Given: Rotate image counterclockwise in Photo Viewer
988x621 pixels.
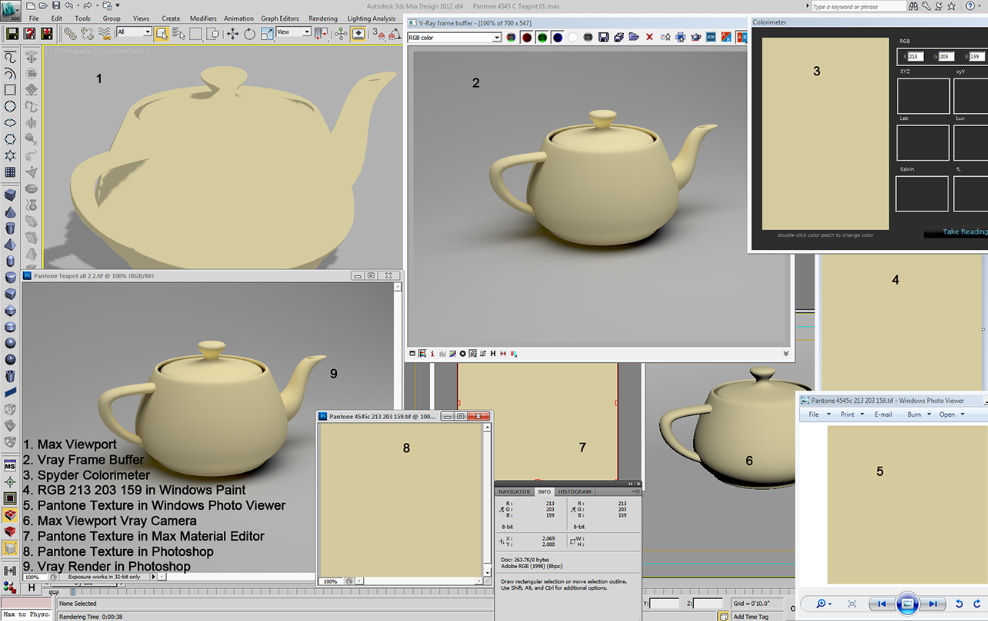Looking at the screenshot, I should pos(959,603).
